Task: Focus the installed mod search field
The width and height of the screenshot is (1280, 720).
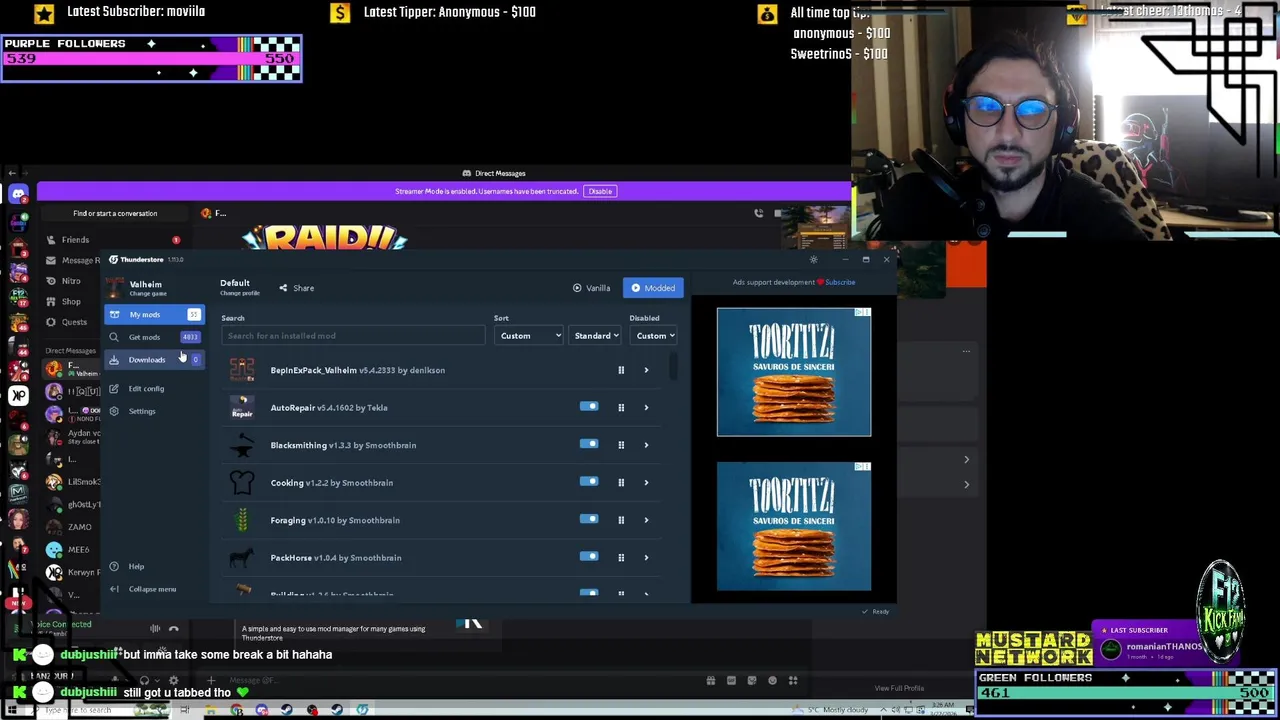Action: click(x=353, y=336)
